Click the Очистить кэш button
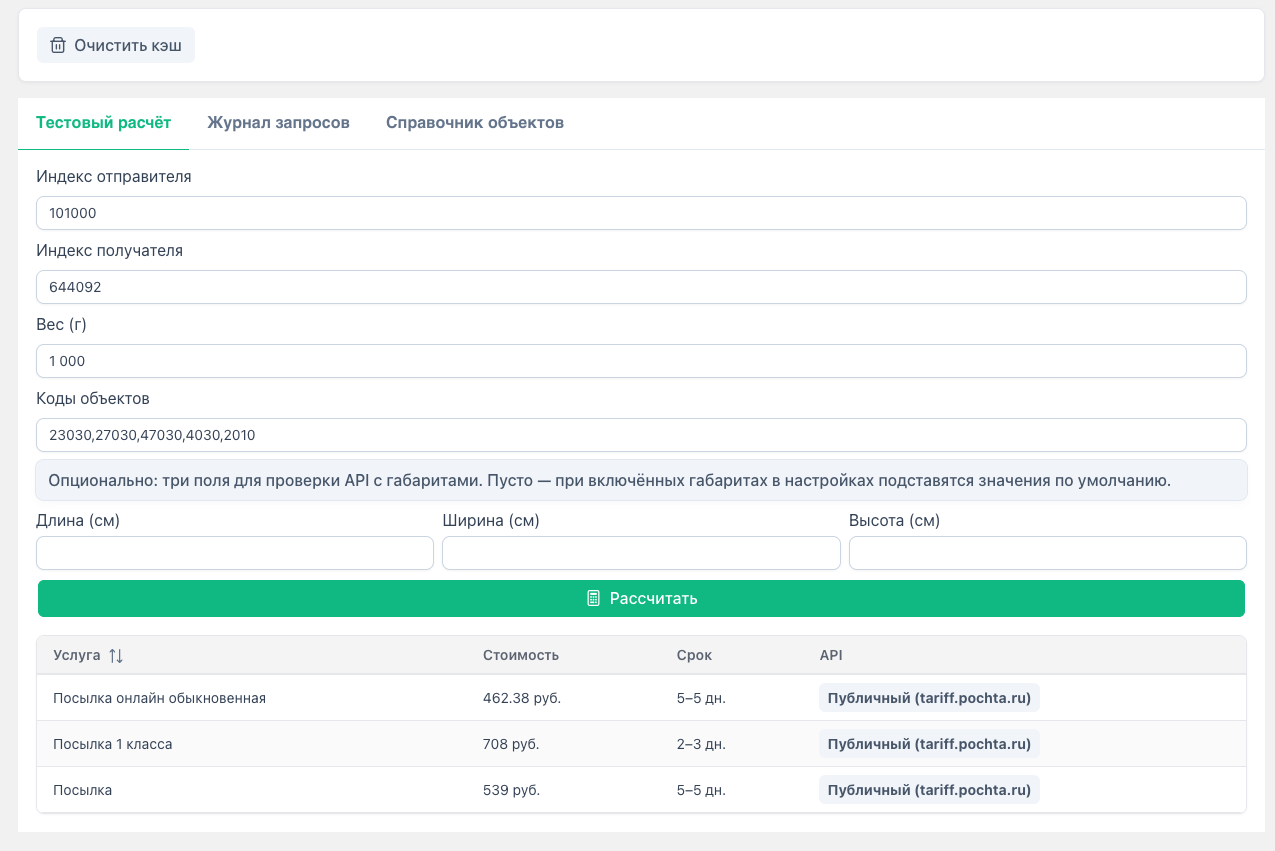The height and width of the screenshot is (851, 1275). 116,45
